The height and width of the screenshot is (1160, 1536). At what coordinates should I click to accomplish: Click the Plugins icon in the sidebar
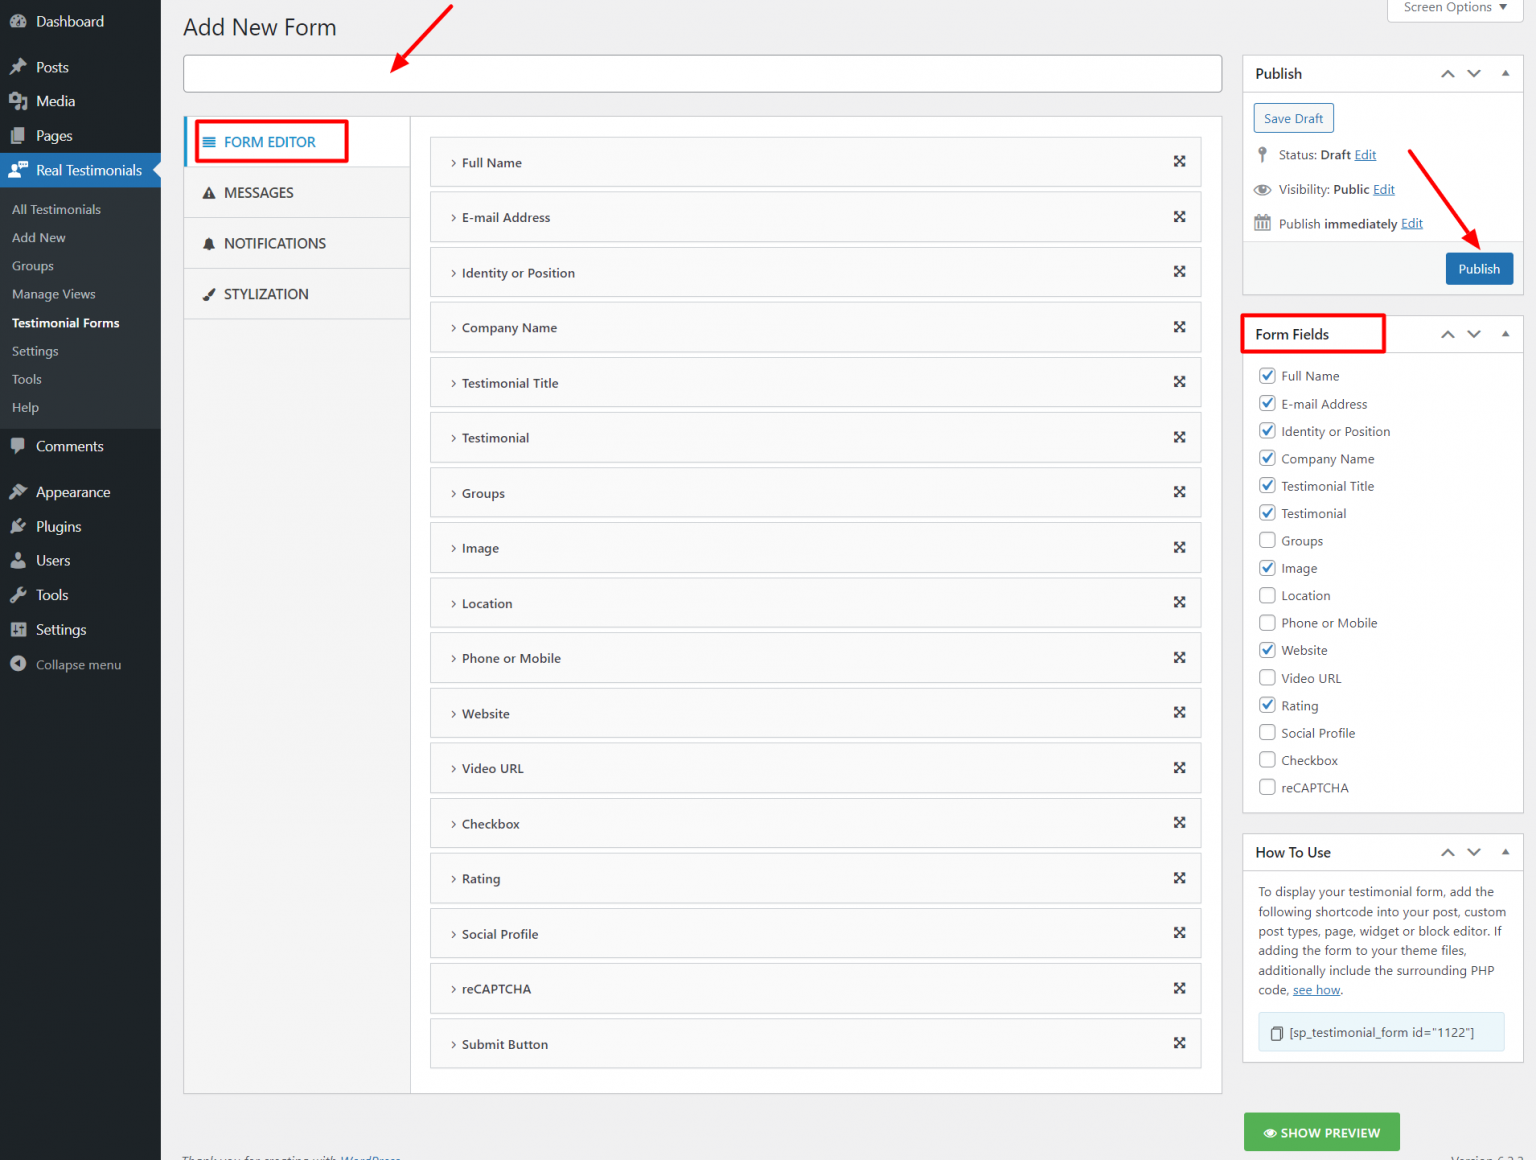pyautogui.click(x=20, y=526)
